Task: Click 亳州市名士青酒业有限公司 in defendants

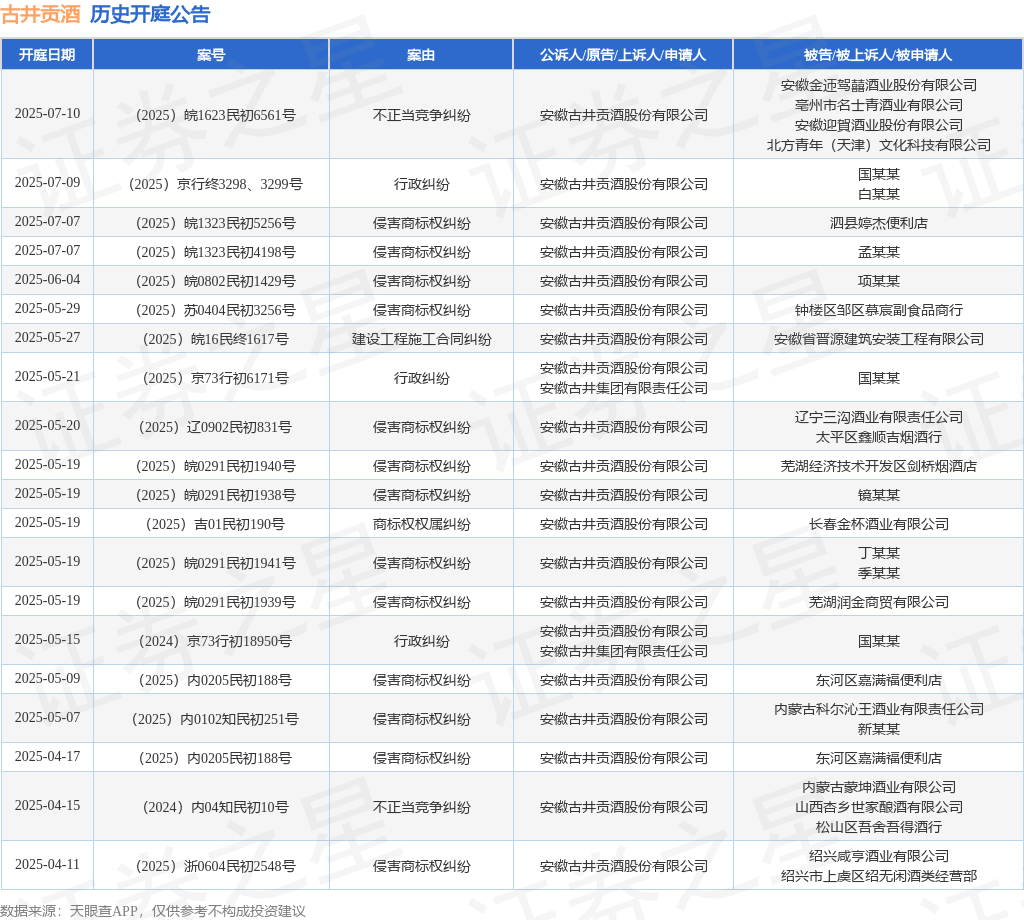Action: 879,105
